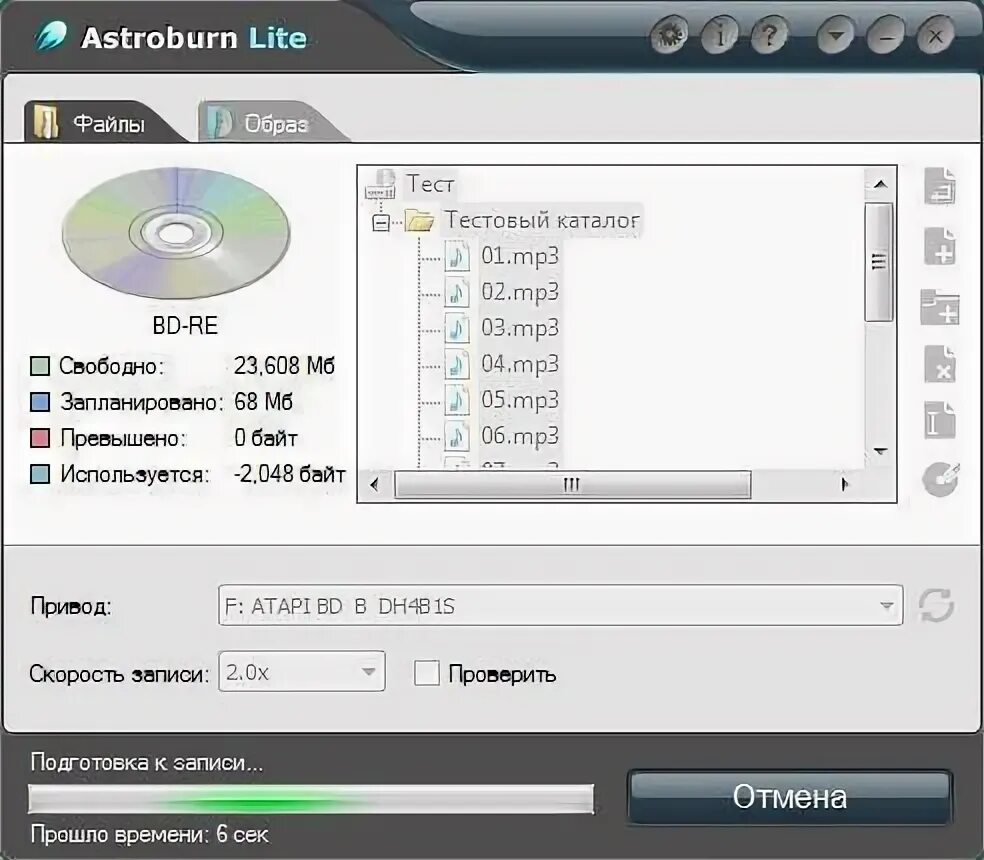The height and width of the screenshot is (860, 984).
Task: Click the 06.mp3 music file icon
Action: [x=457, y=436]
